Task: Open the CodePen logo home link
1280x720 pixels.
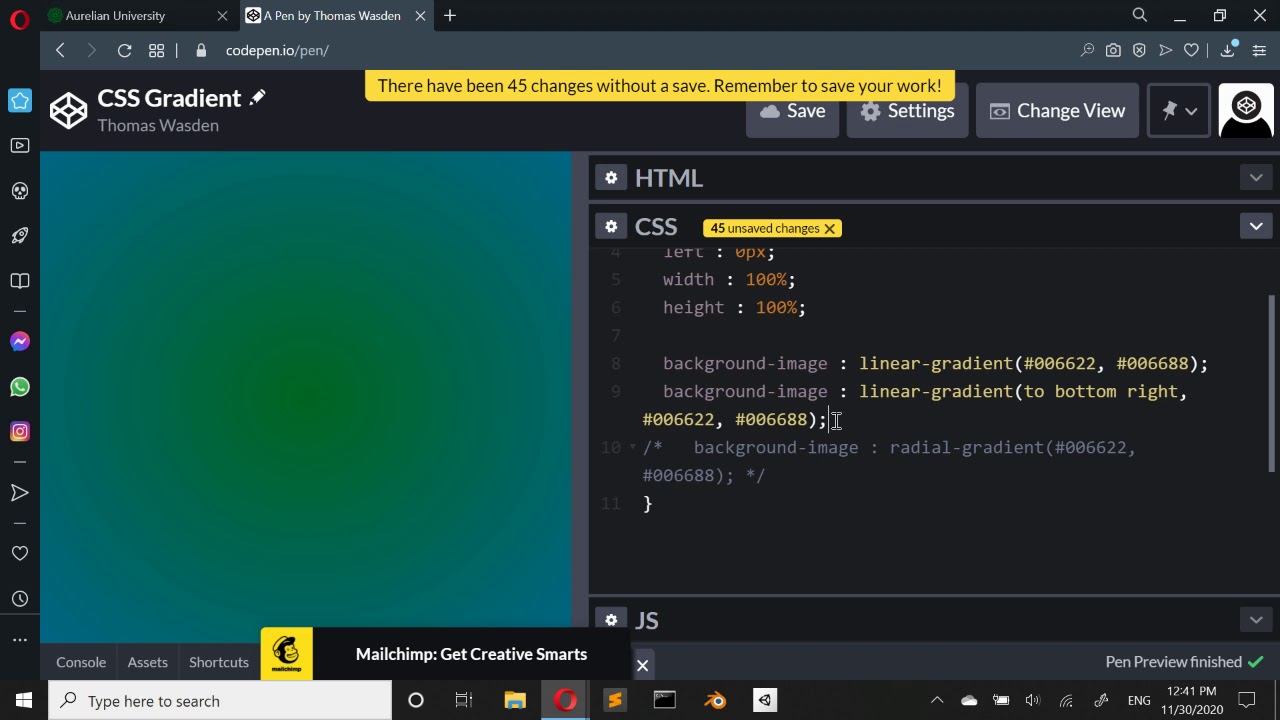Action: (x=68, y=111)
